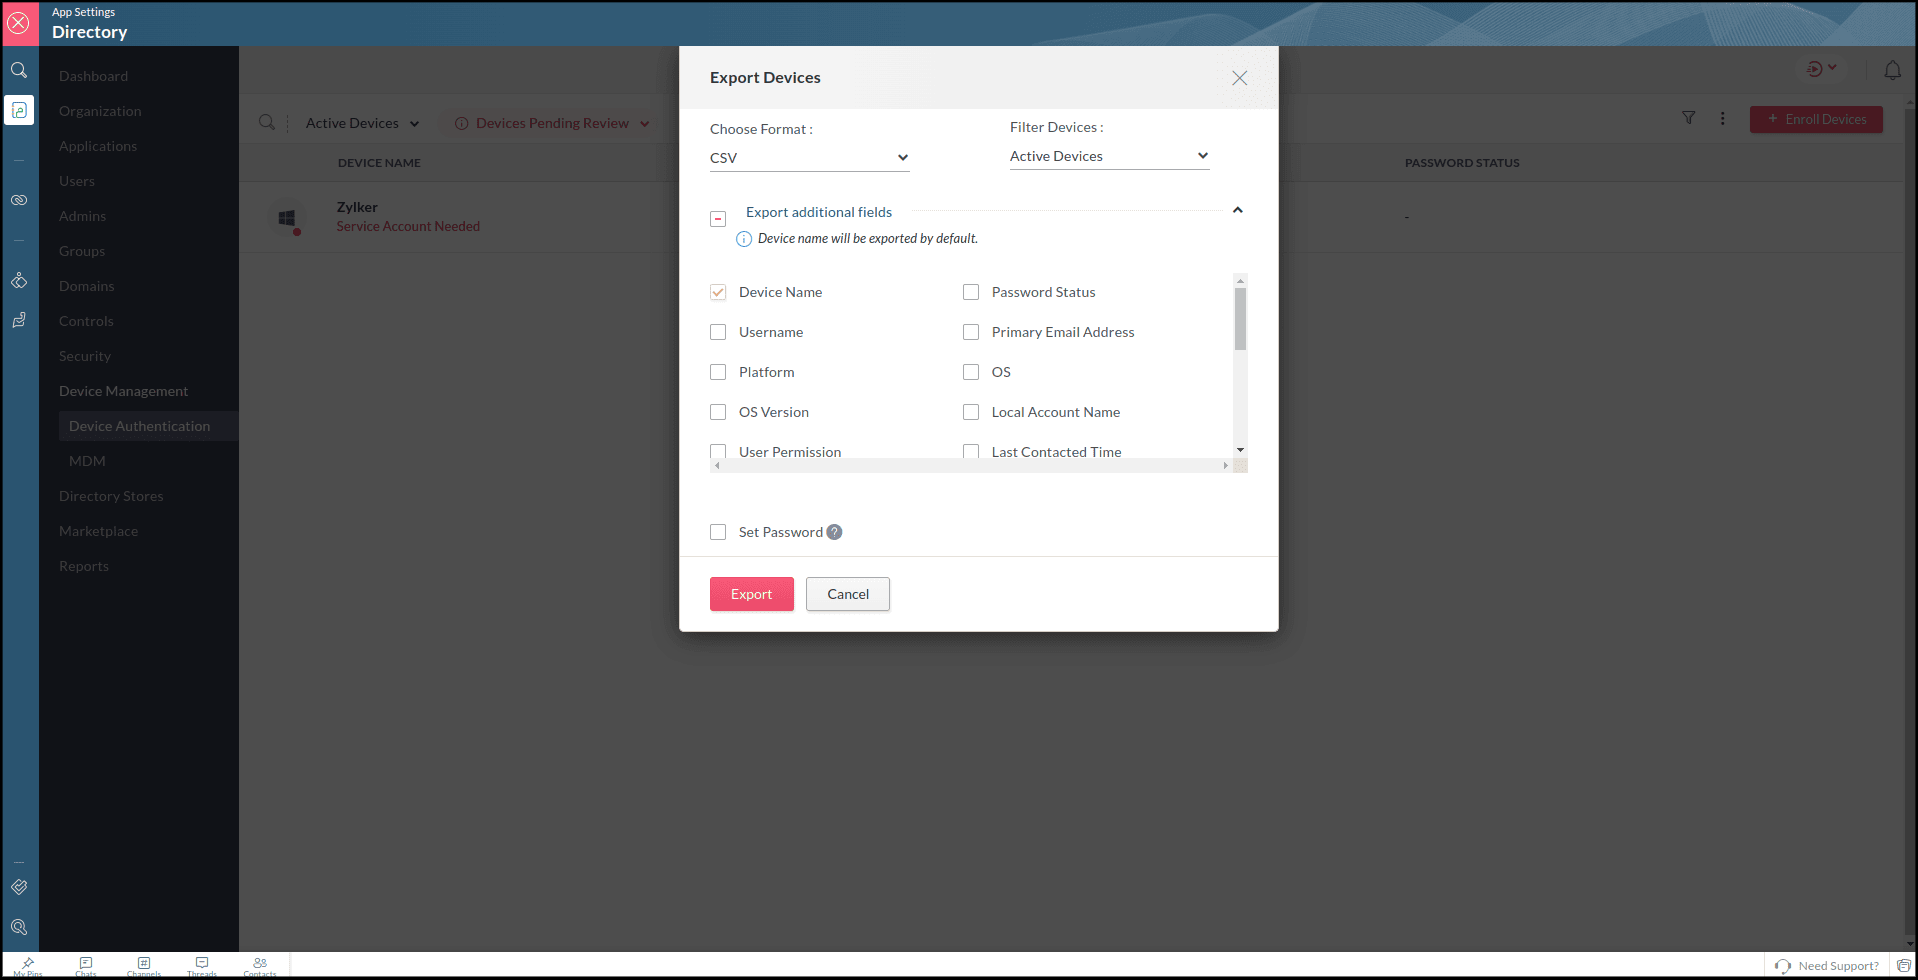Open the Active Devices view dropdown
Screen dimensions: 1918x980
tap(362, 123)
